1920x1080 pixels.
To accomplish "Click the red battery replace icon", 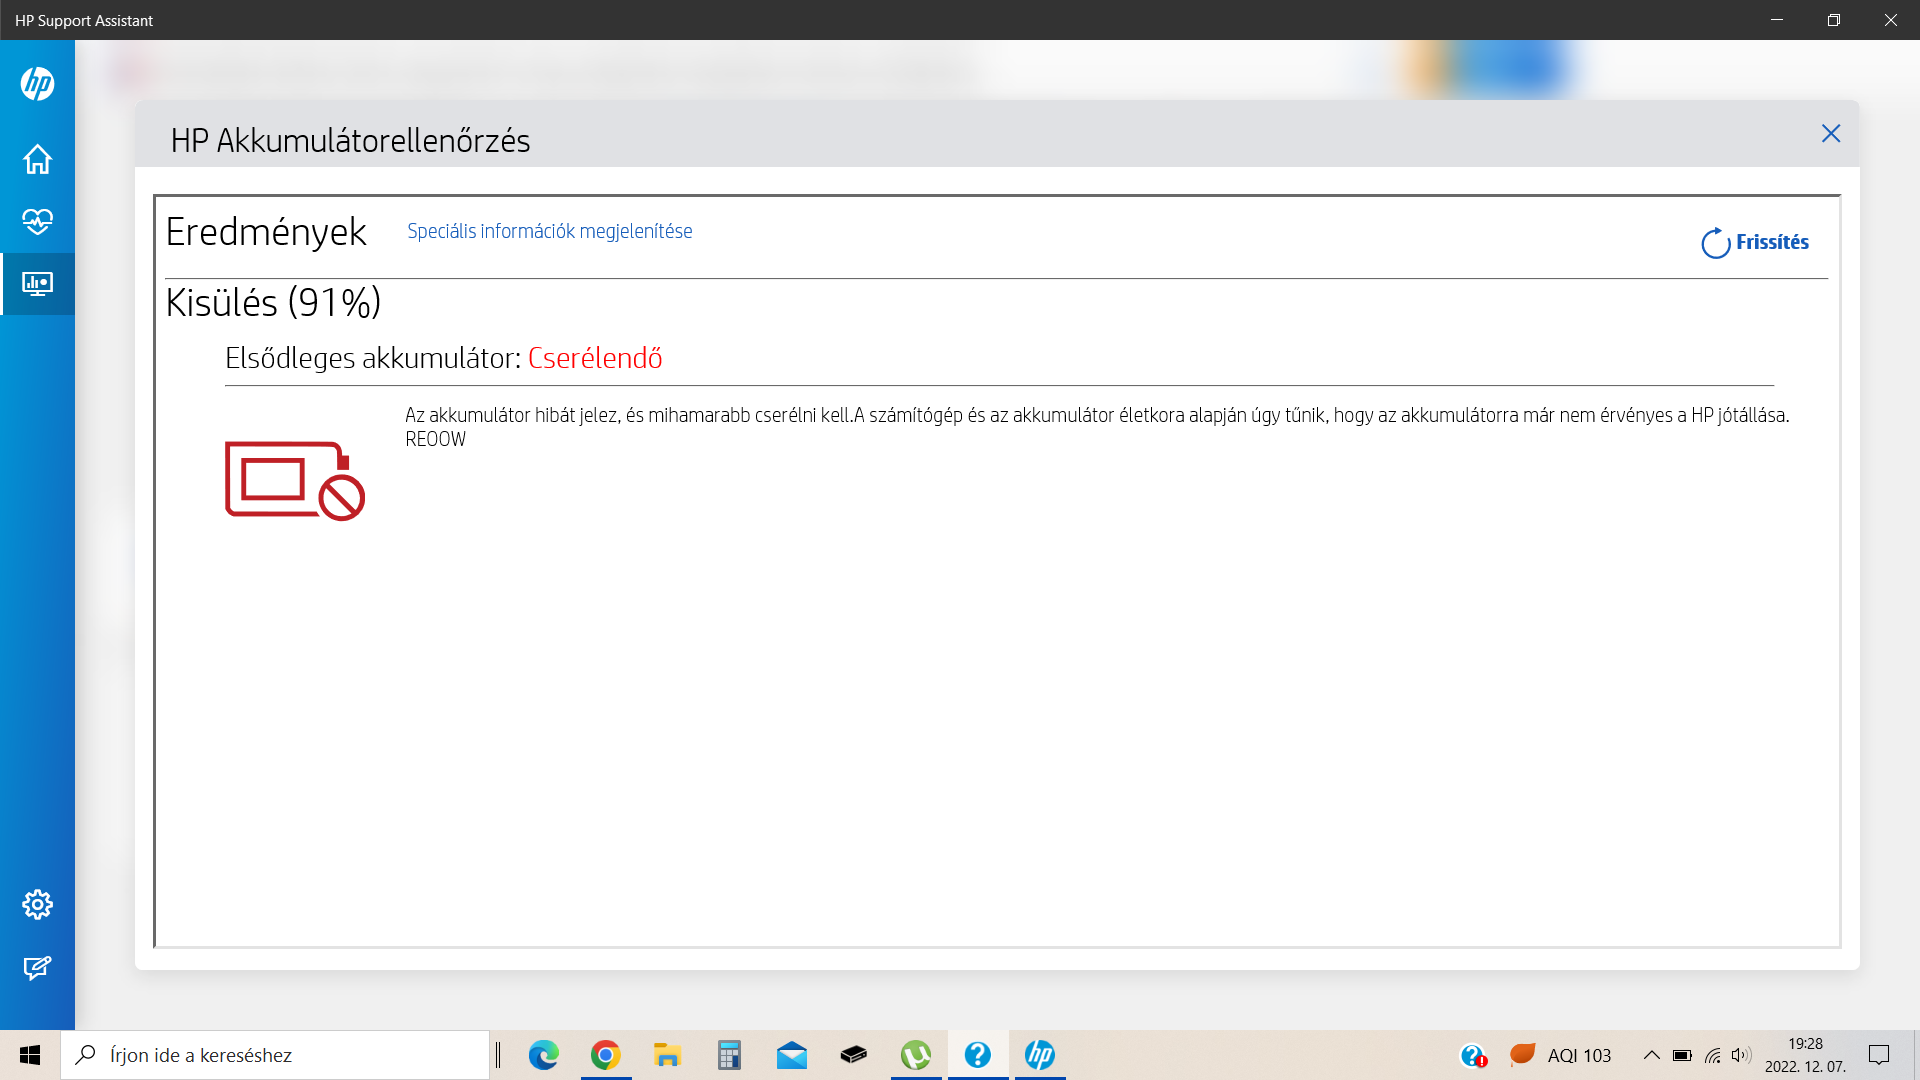I will point(295,480).
